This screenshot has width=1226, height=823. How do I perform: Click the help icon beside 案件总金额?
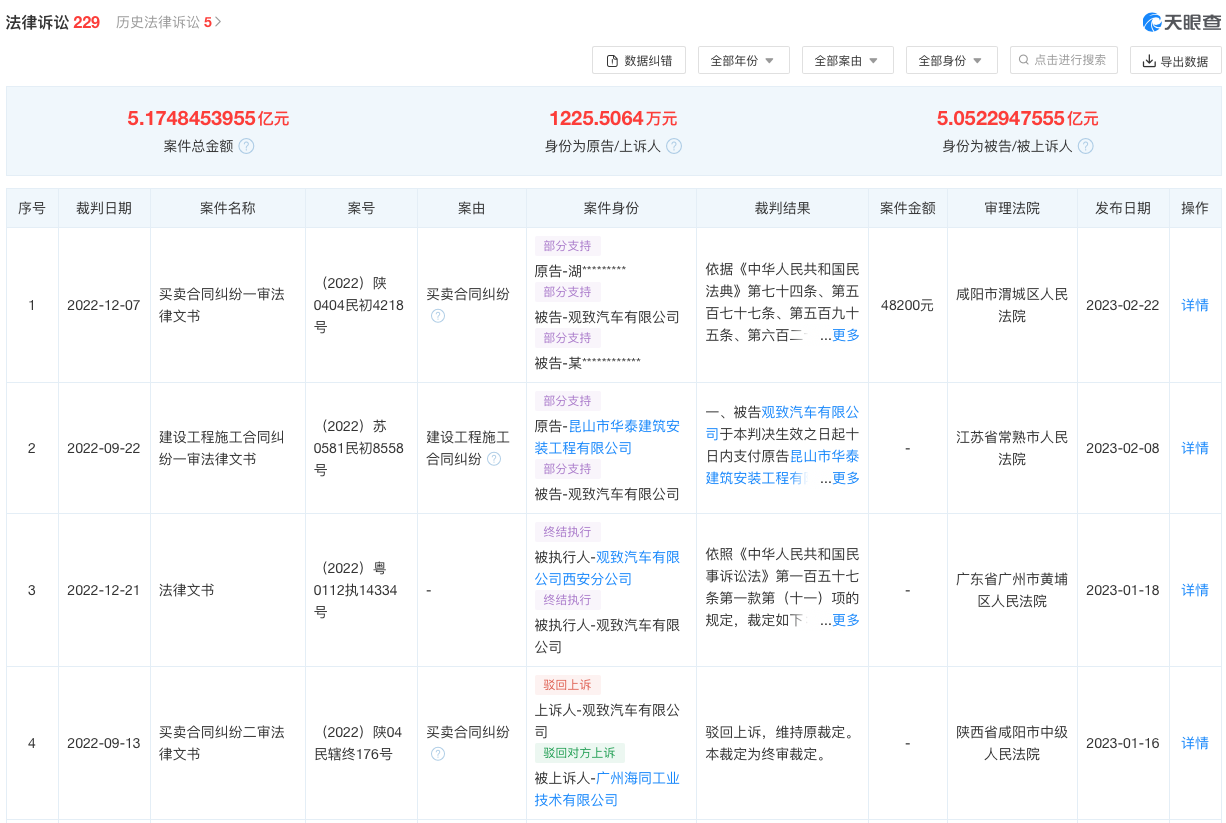click(x=246, y=146)
